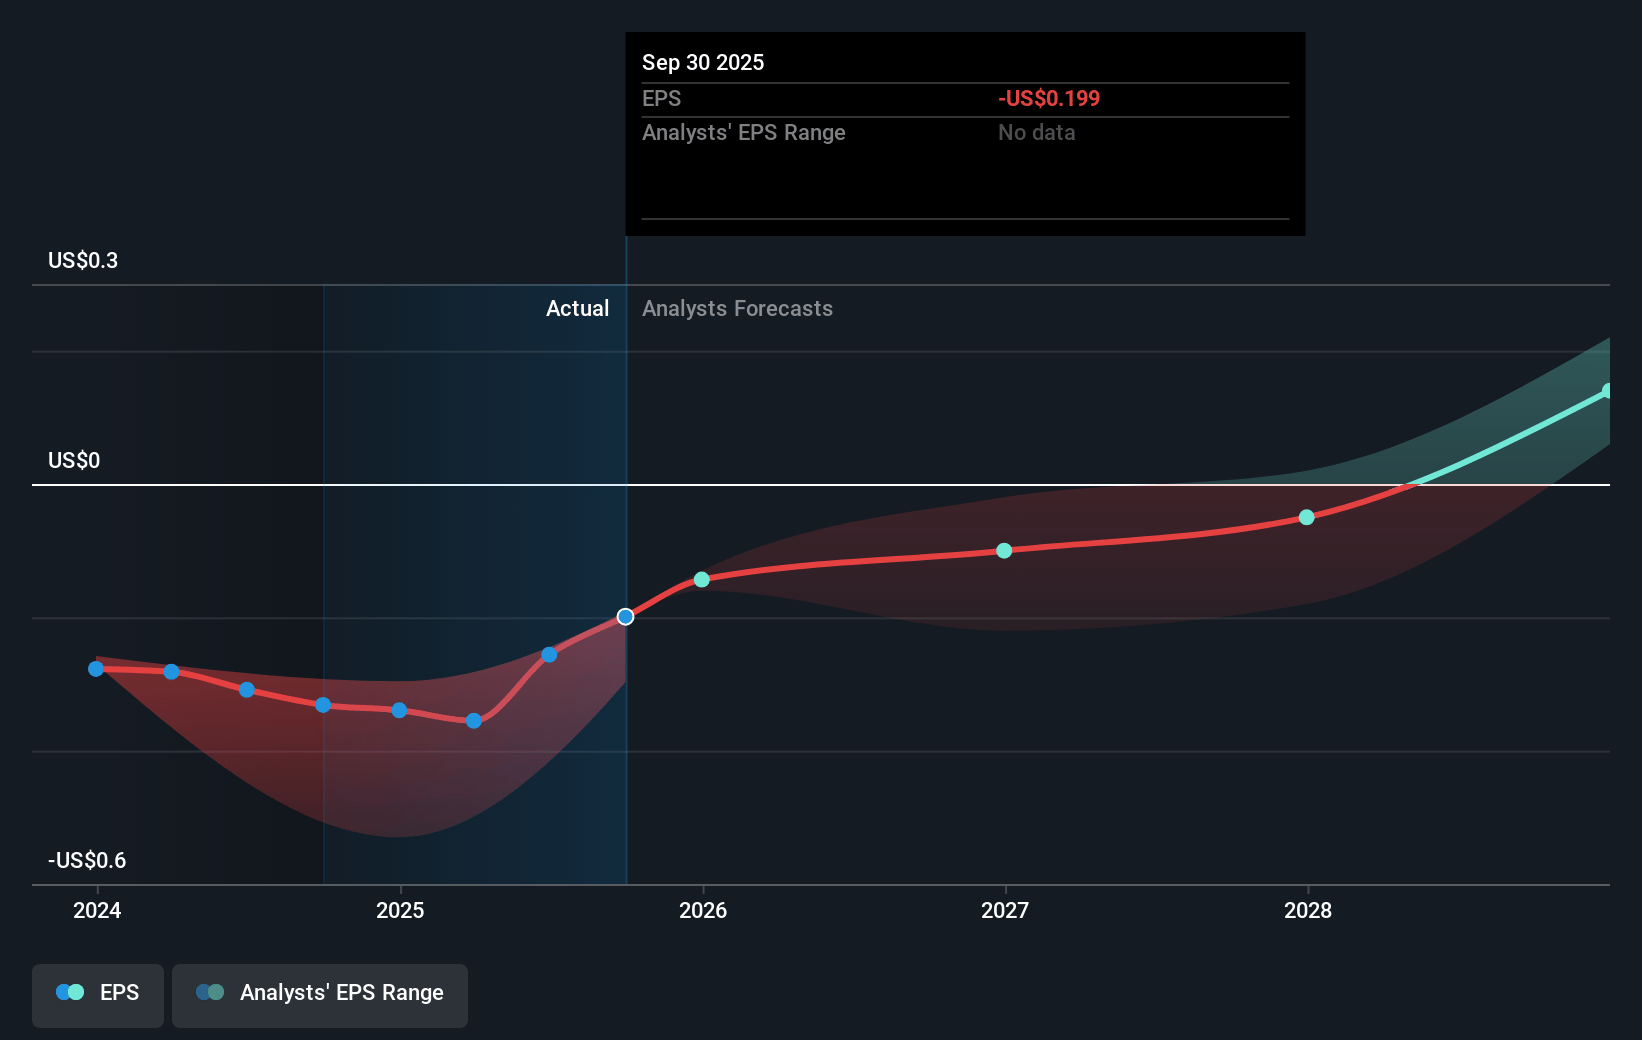Screen dimensions: 1642x1040
Task: Click the 2026 x-axis label
Action: (702, 910)
